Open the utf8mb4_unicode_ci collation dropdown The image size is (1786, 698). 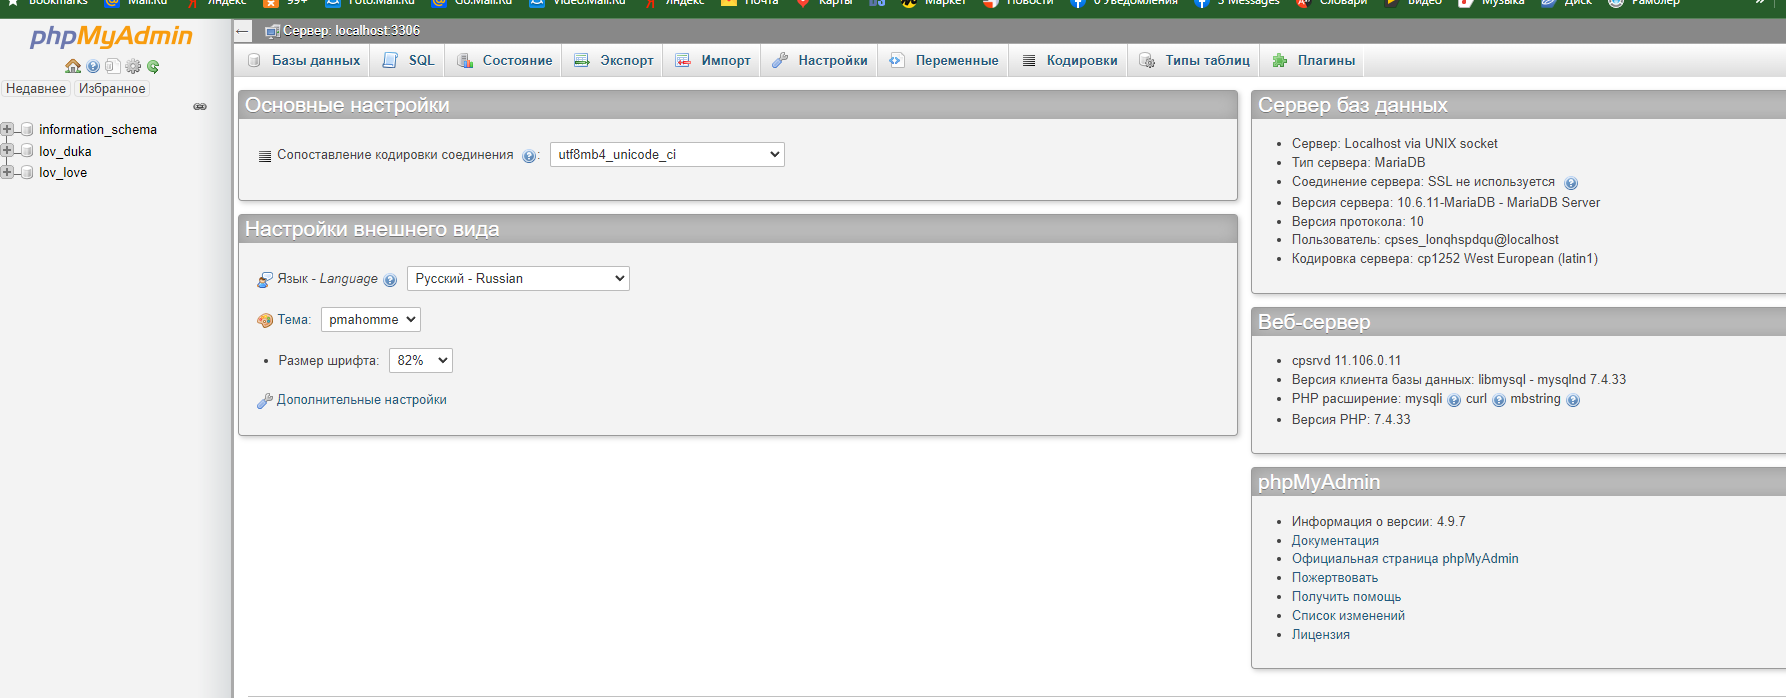pyautogui.click(x=667, y=155)
